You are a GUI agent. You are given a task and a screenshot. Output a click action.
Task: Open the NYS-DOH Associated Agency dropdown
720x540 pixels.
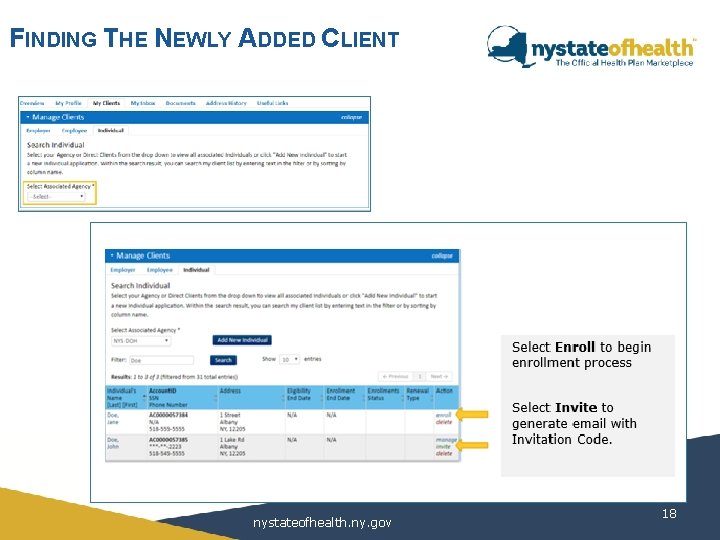pos(141,341)
